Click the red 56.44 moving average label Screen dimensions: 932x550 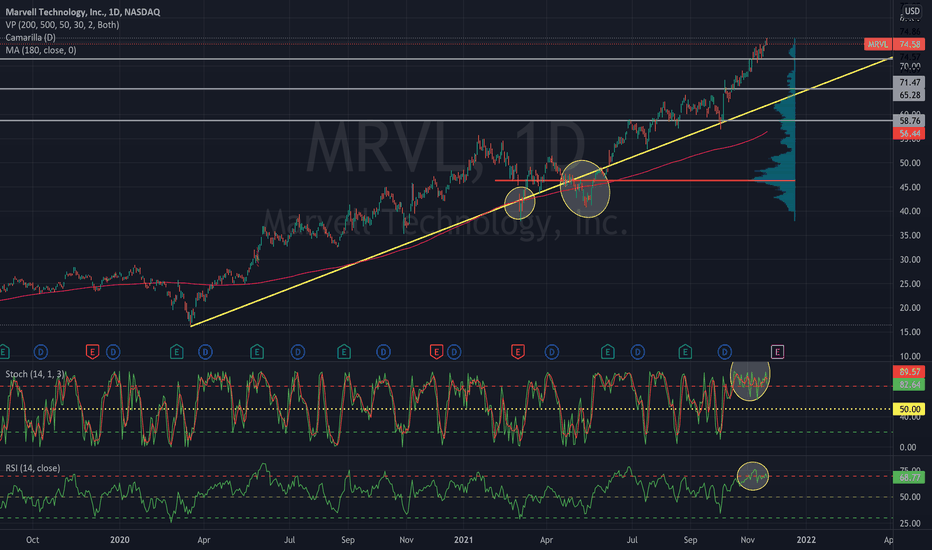[x=909, y=134]
